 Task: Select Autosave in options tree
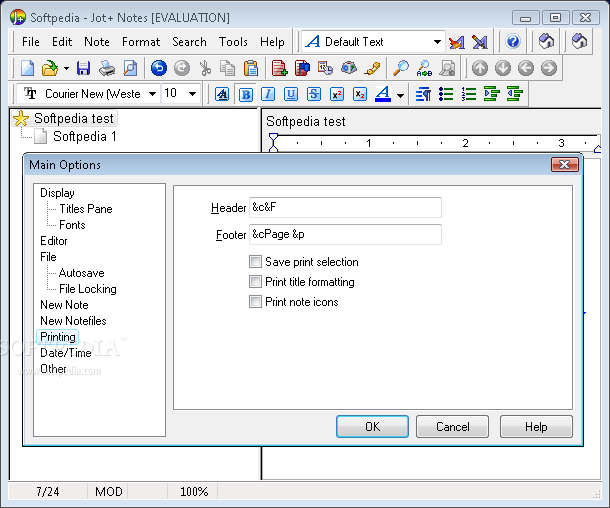pos(81,273)
